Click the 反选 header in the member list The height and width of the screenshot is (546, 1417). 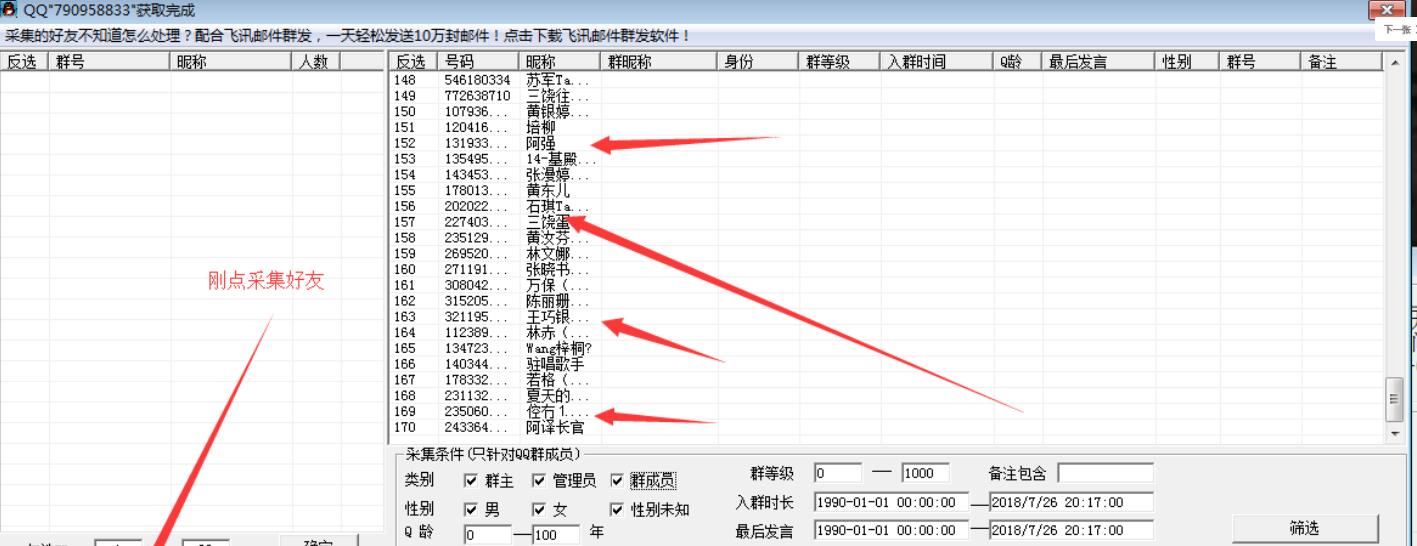pyautogui.click(x=414, y=62)
